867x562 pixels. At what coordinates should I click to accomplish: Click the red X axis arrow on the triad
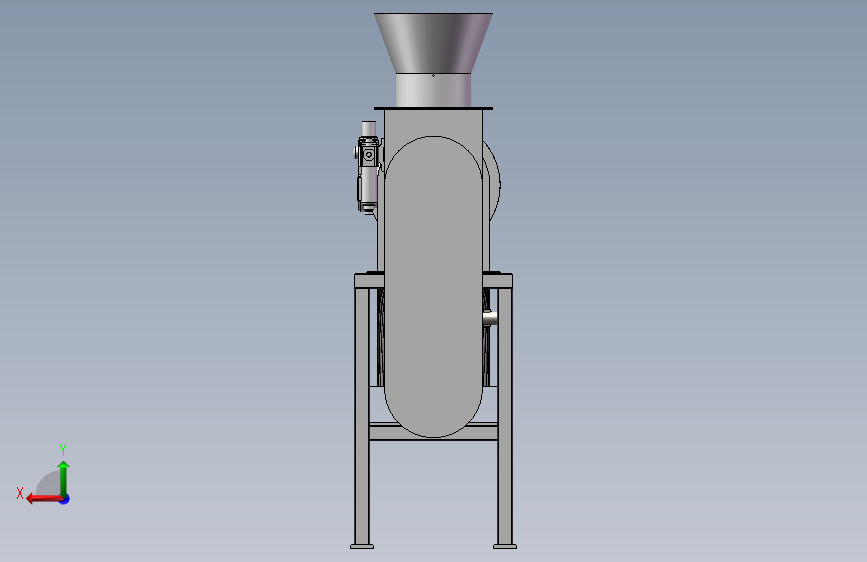click(44, 499)
